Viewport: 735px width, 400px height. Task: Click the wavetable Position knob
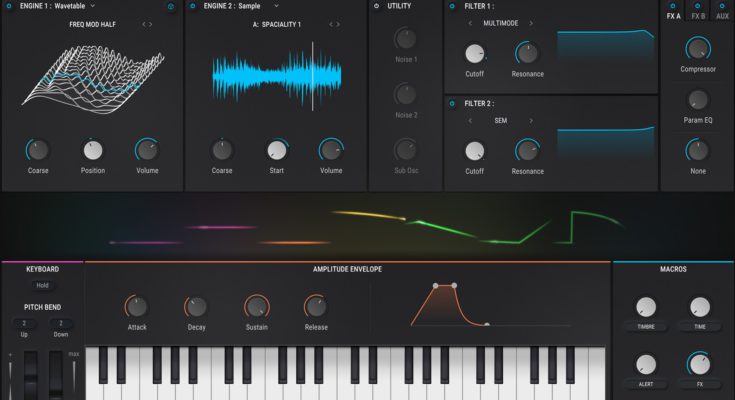[93, 150]
